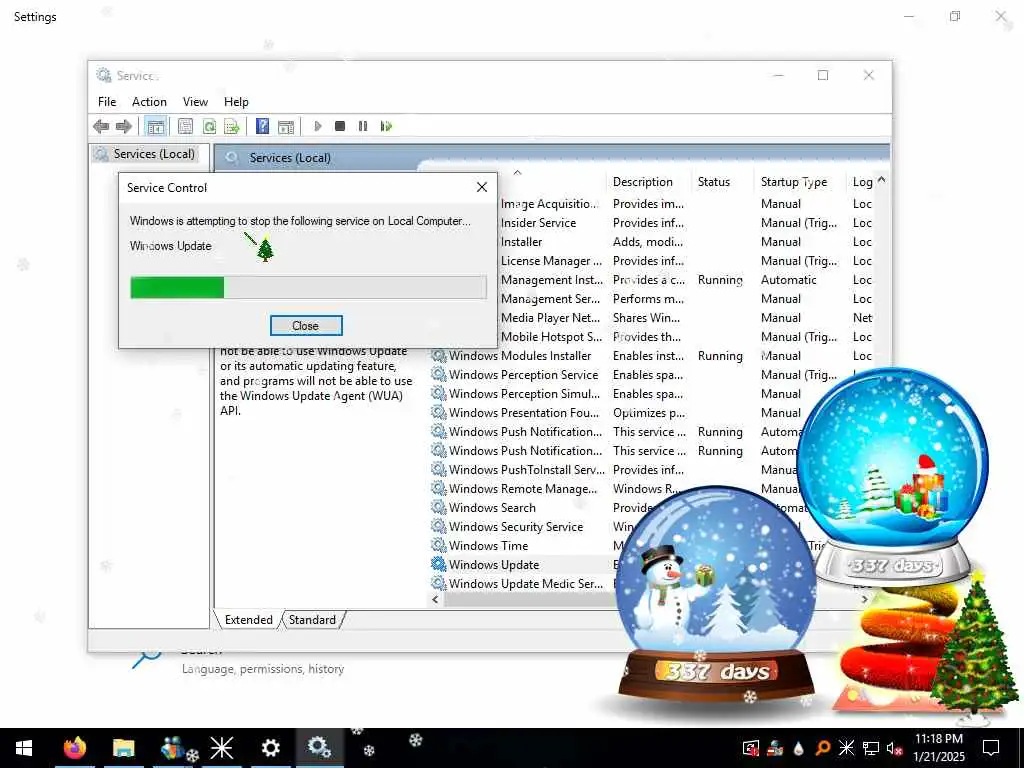Toggle the Show/Hide Console Tree toolbar icon

[x=155, y=126]
